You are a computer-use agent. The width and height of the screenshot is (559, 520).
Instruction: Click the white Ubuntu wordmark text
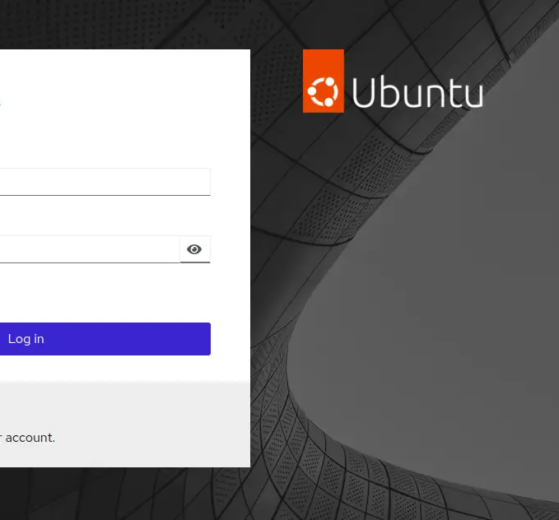(x=417, y=92)
